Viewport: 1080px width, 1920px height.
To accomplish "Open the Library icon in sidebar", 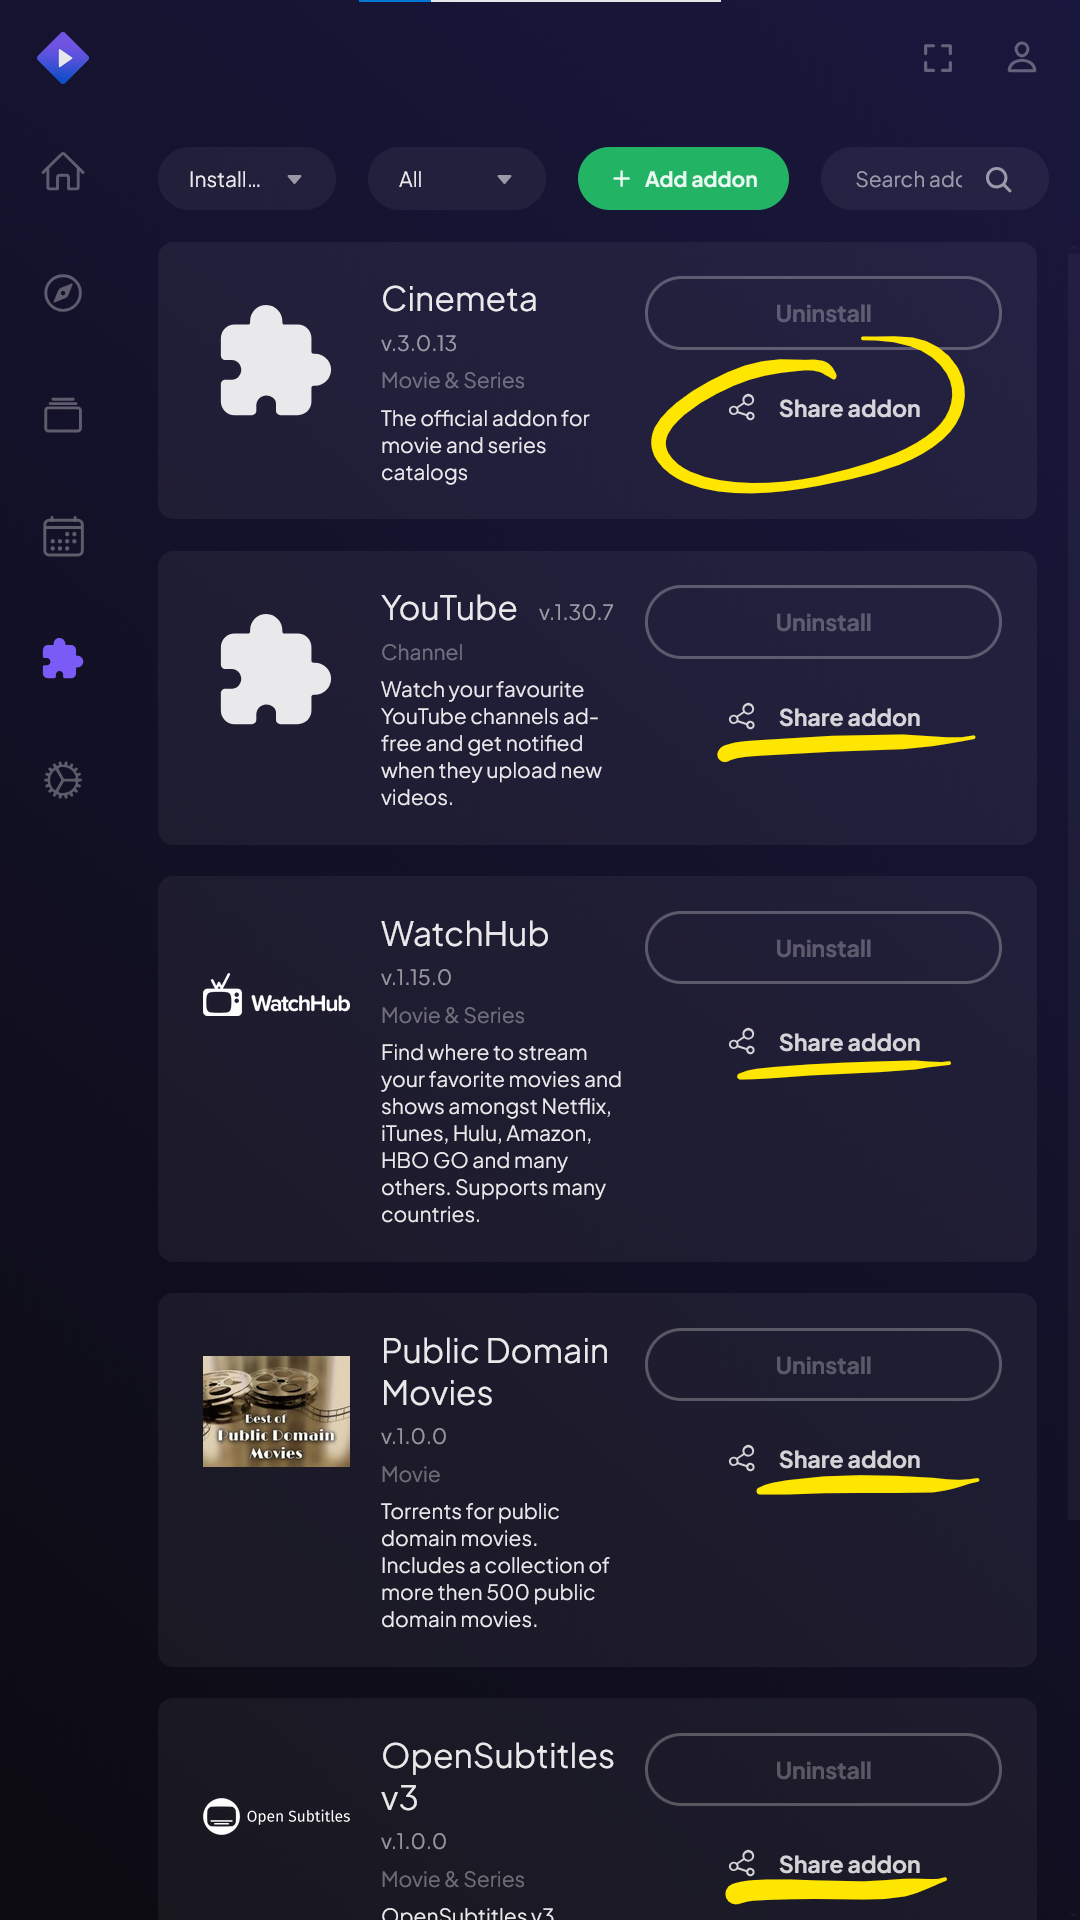I will 63,414.
